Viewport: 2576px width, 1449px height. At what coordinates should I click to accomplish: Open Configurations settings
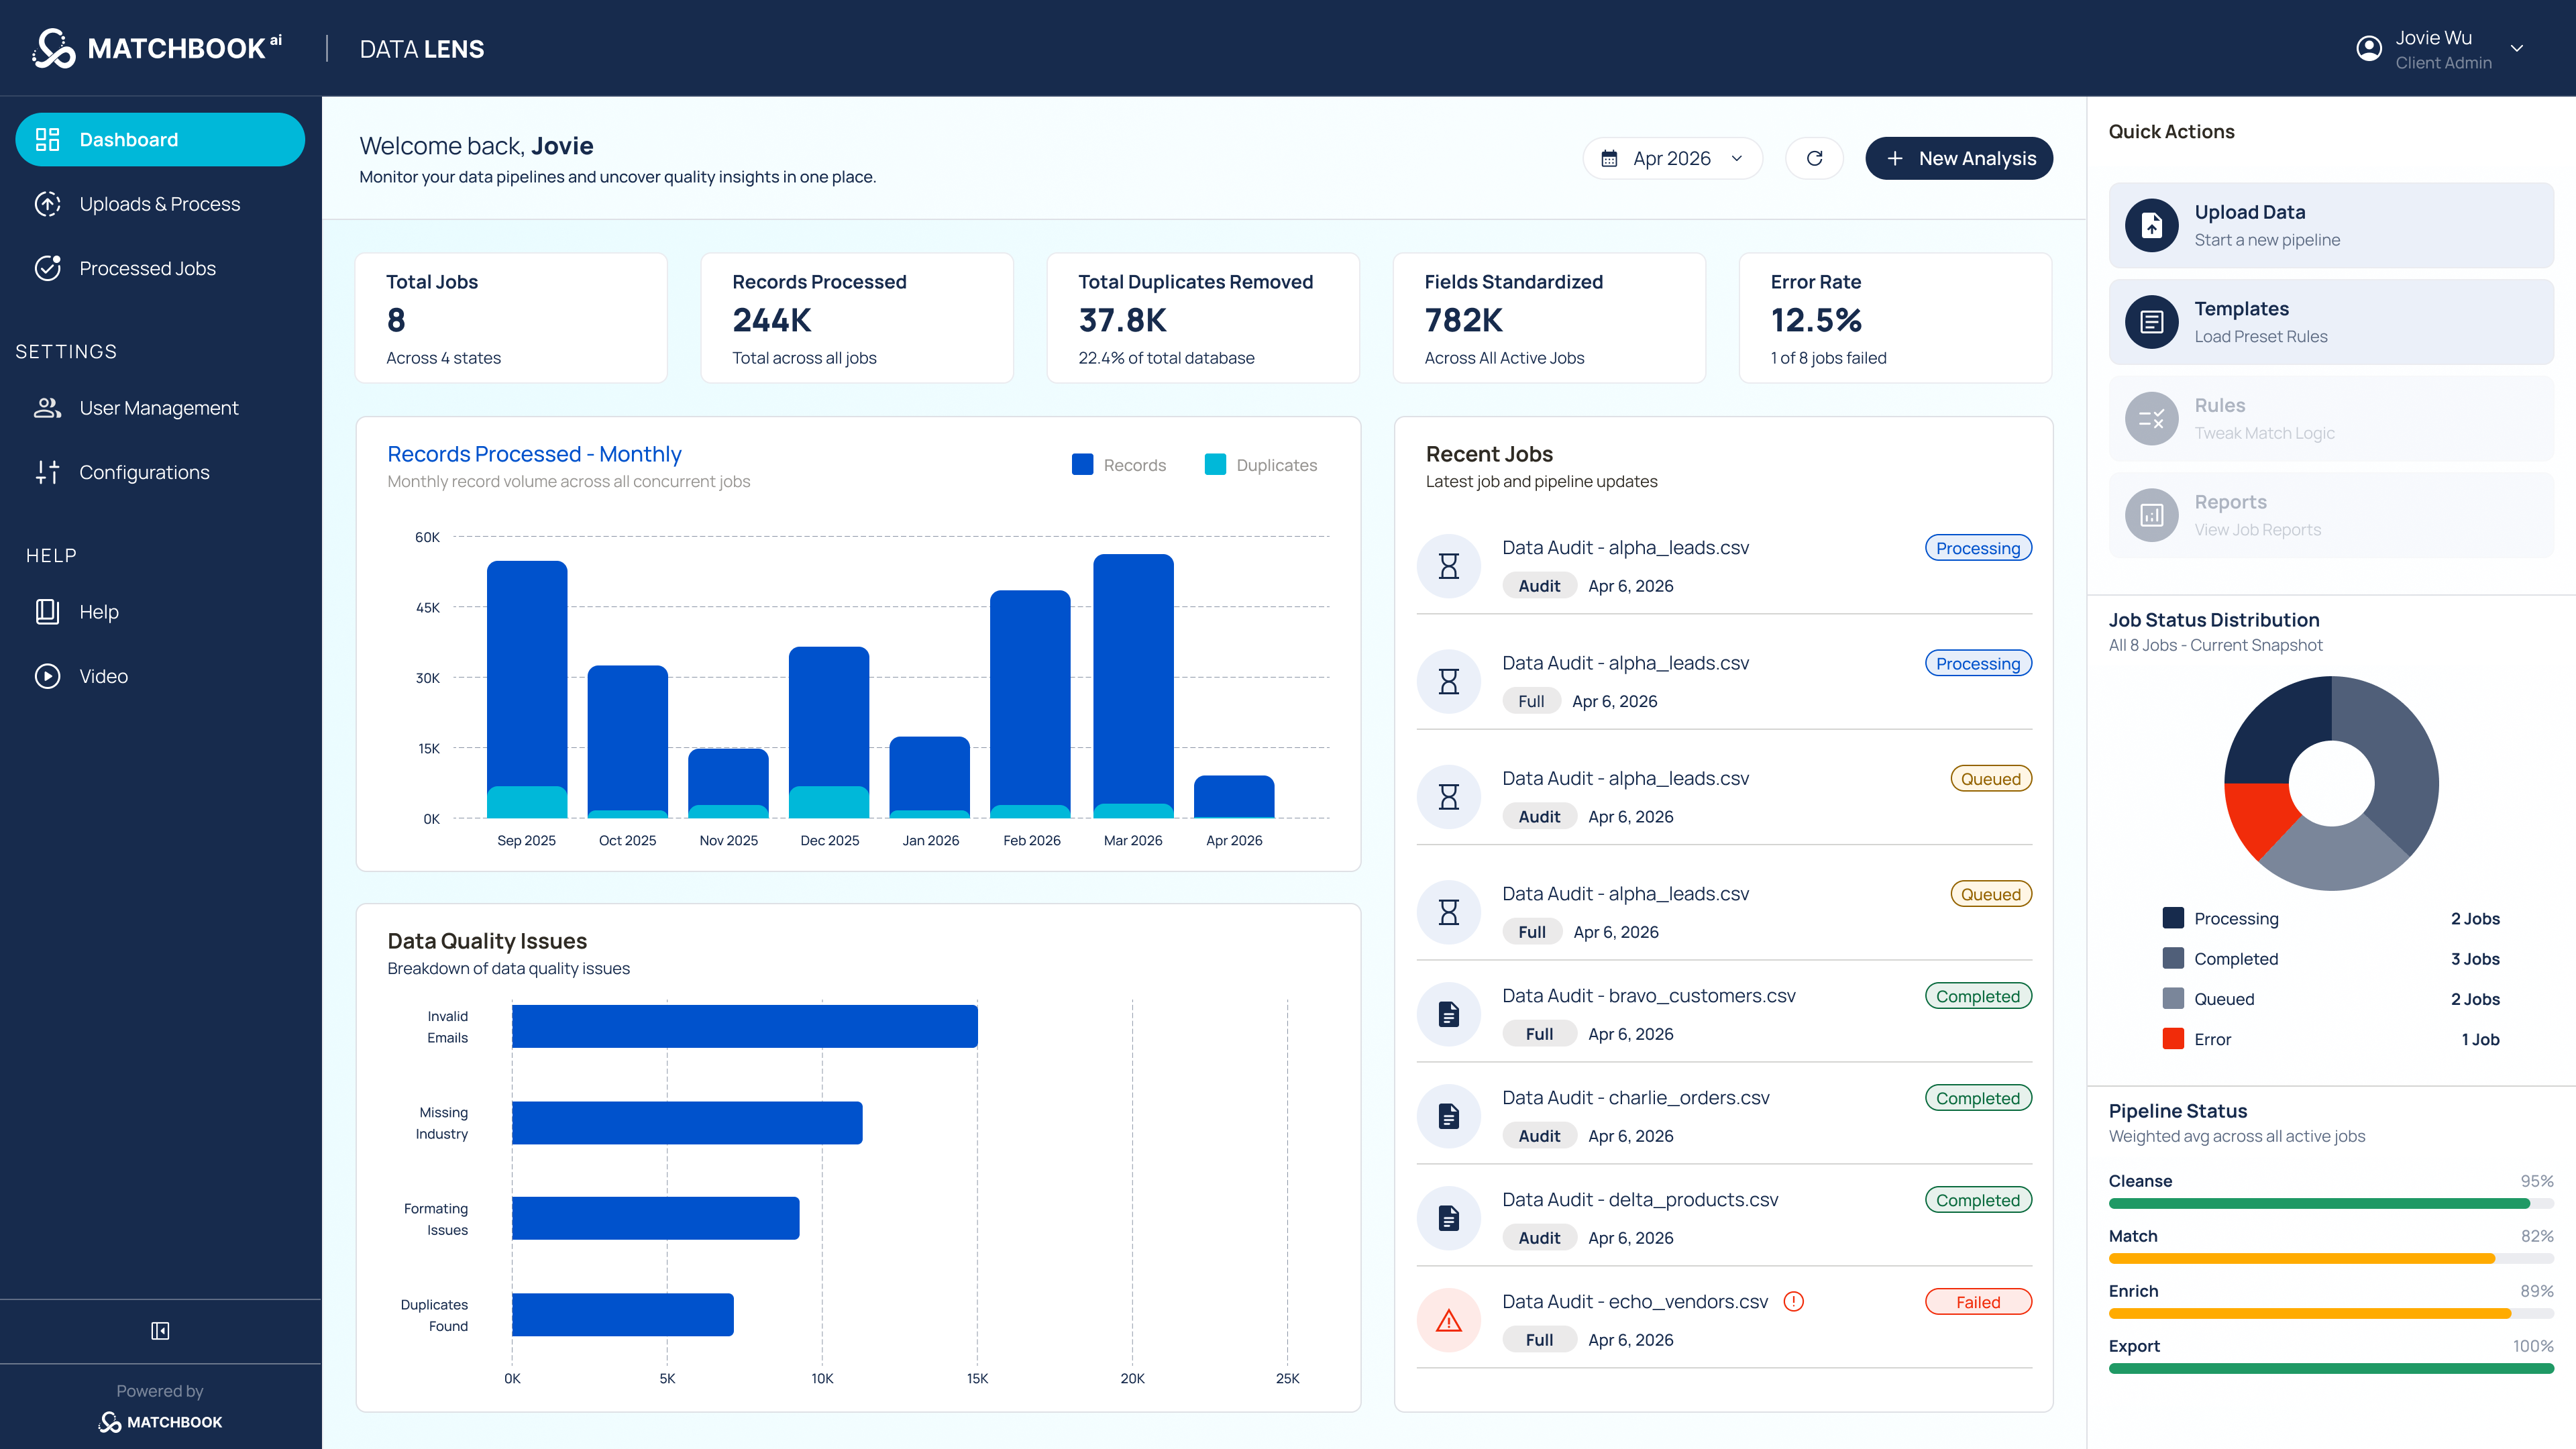(x=160, y=472)
